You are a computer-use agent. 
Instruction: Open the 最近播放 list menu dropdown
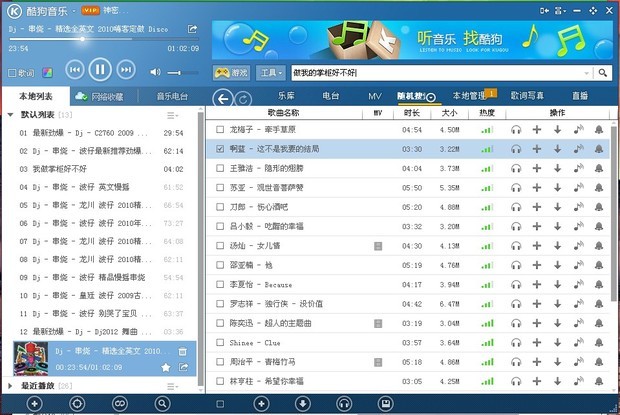(x=172, y=386)
